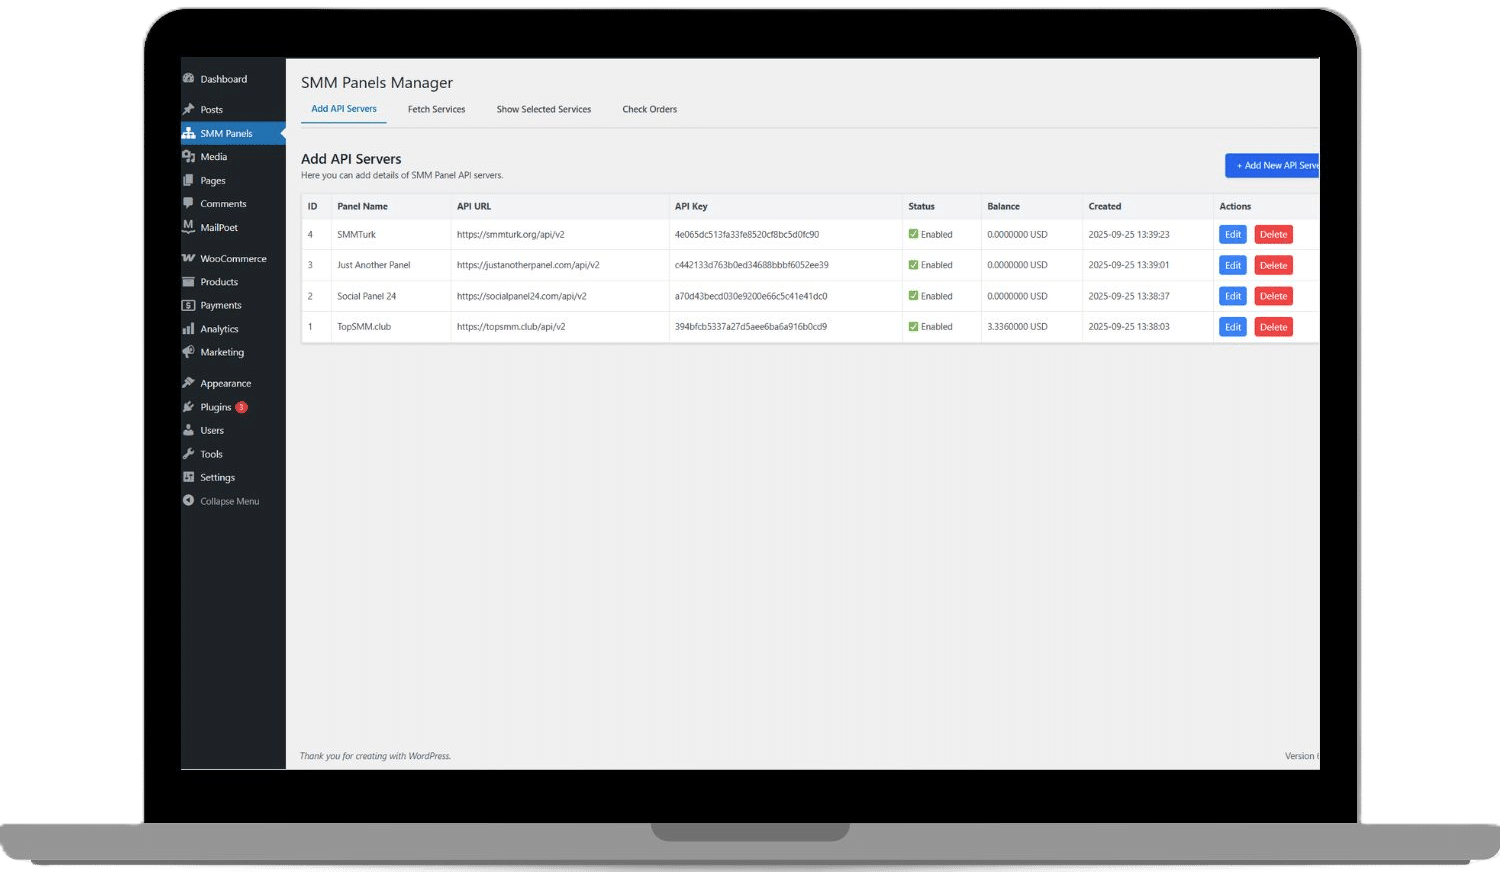Toggle Enabled checkbox for Just Another Panel

pyautogui.click(x=913, y=265)
